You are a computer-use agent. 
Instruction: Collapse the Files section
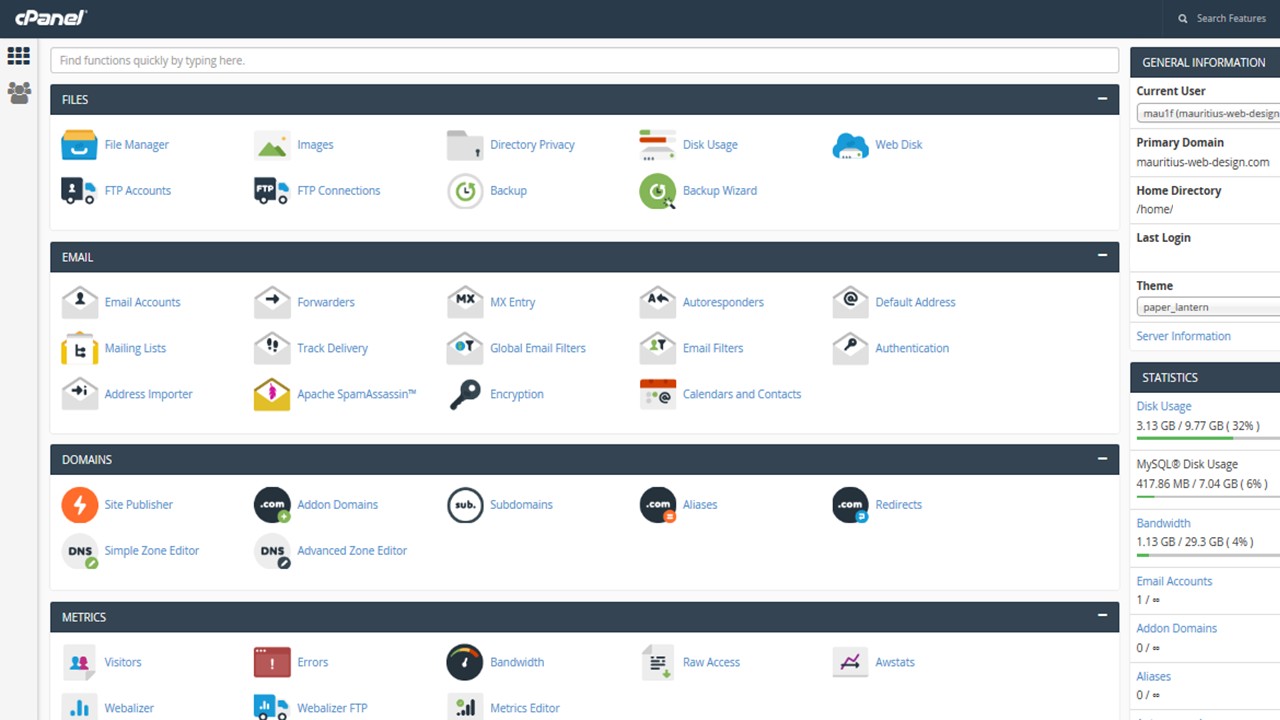tap(1102, 99)
